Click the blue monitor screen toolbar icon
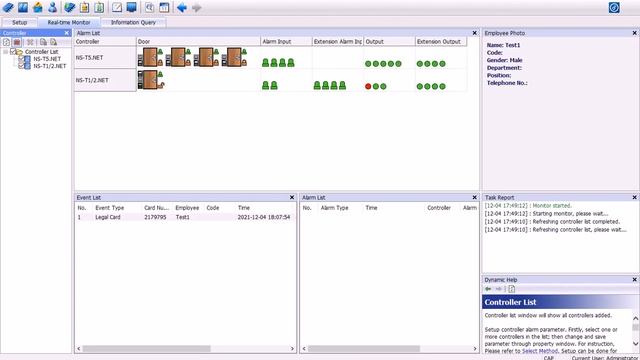 click(131, 7)
